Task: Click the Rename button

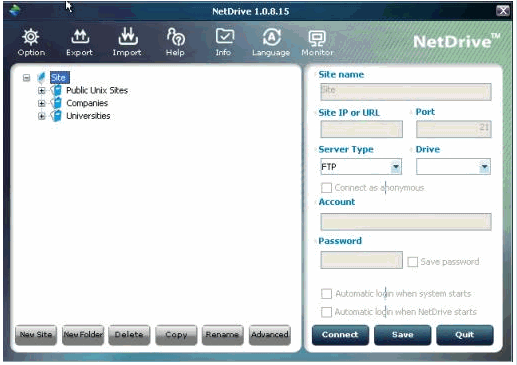Action: coord(223,335)
